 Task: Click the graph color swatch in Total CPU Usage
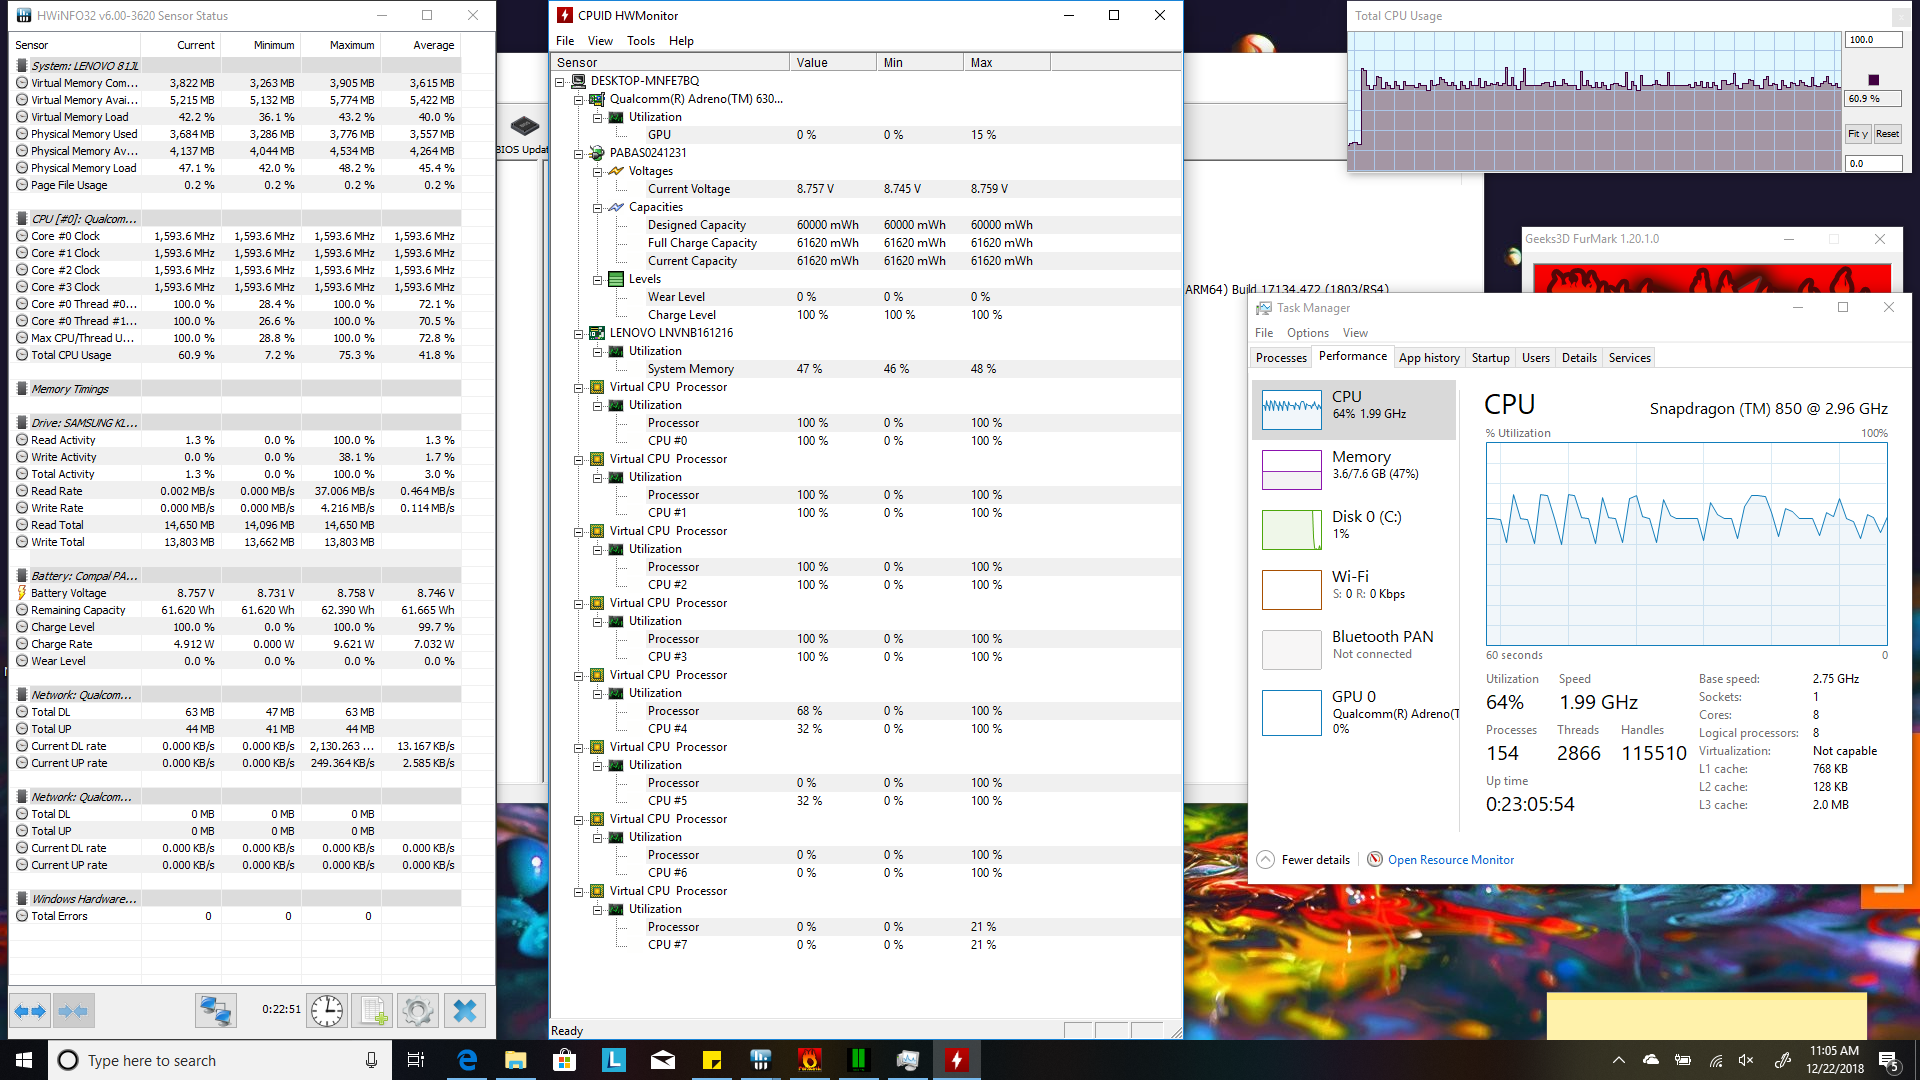point(1874,80)
